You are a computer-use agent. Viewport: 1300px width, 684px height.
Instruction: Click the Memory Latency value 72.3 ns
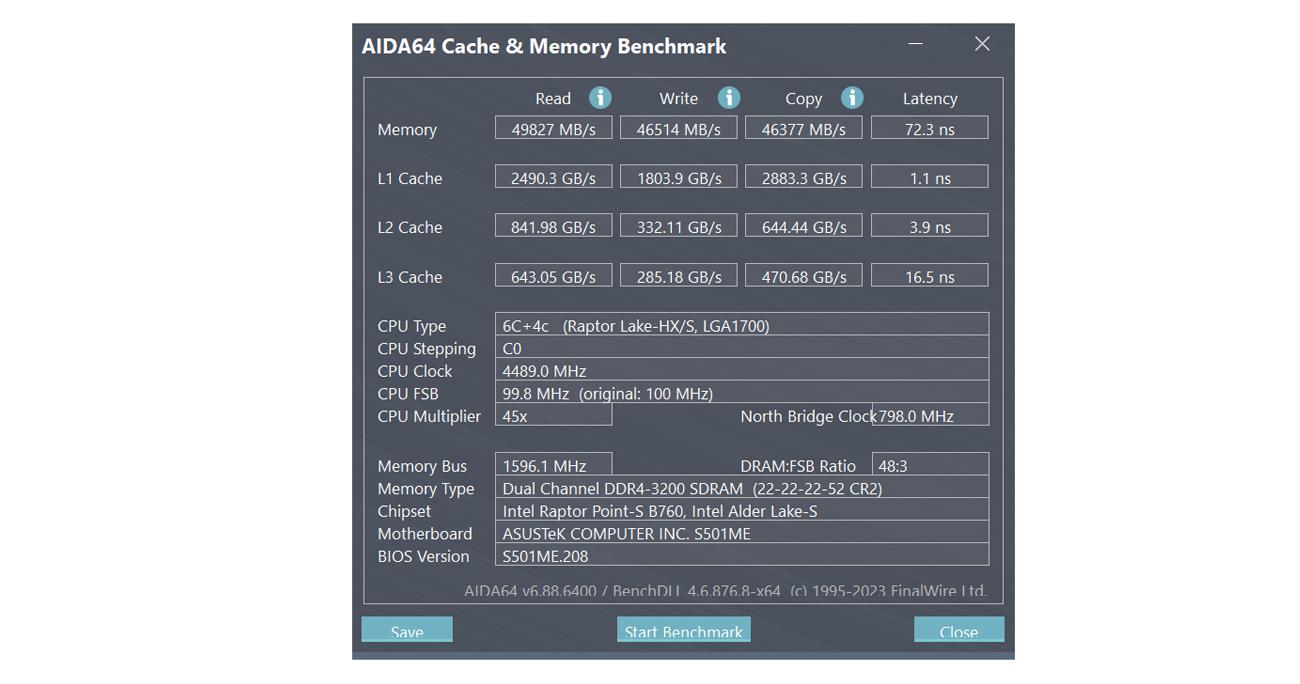pos(929,129)
